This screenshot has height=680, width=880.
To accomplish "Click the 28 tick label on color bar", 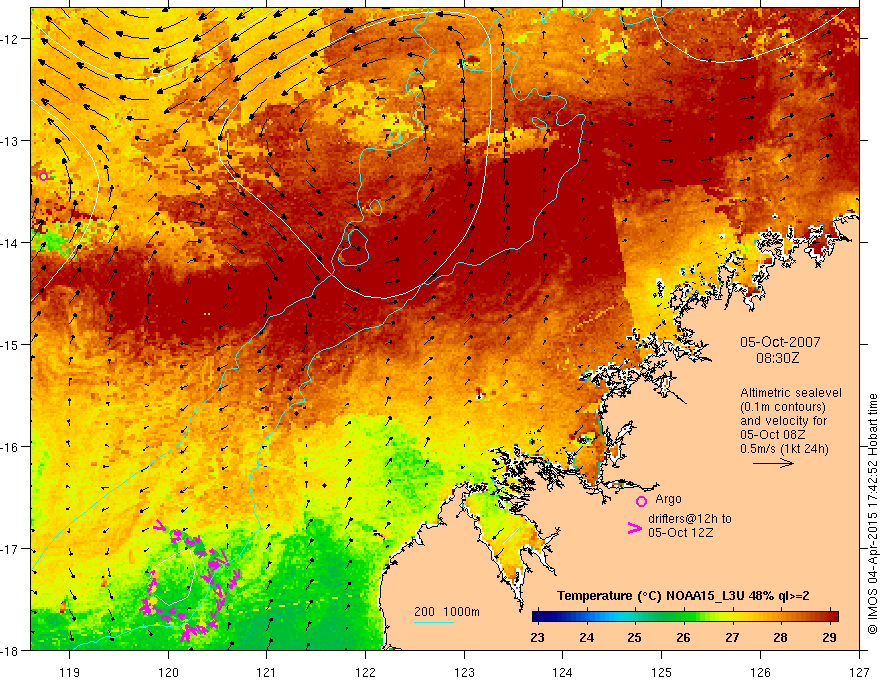I will pos(780,637).
